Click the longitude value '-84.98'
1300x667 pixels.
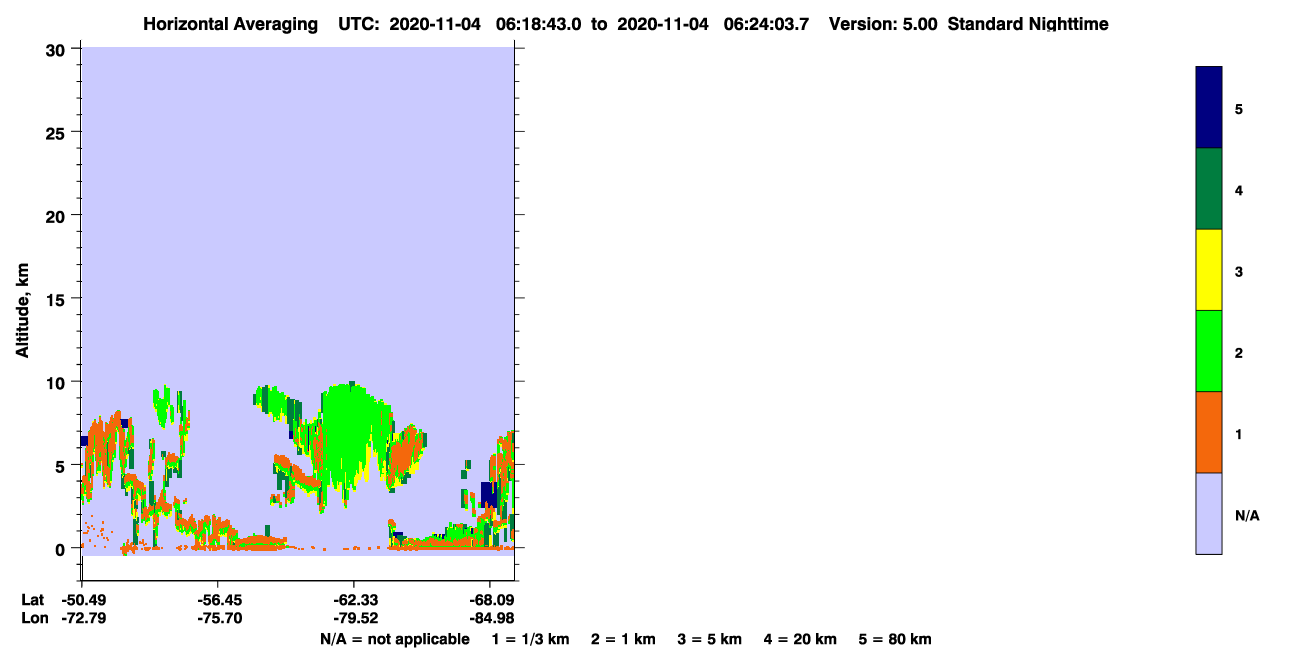491,618
